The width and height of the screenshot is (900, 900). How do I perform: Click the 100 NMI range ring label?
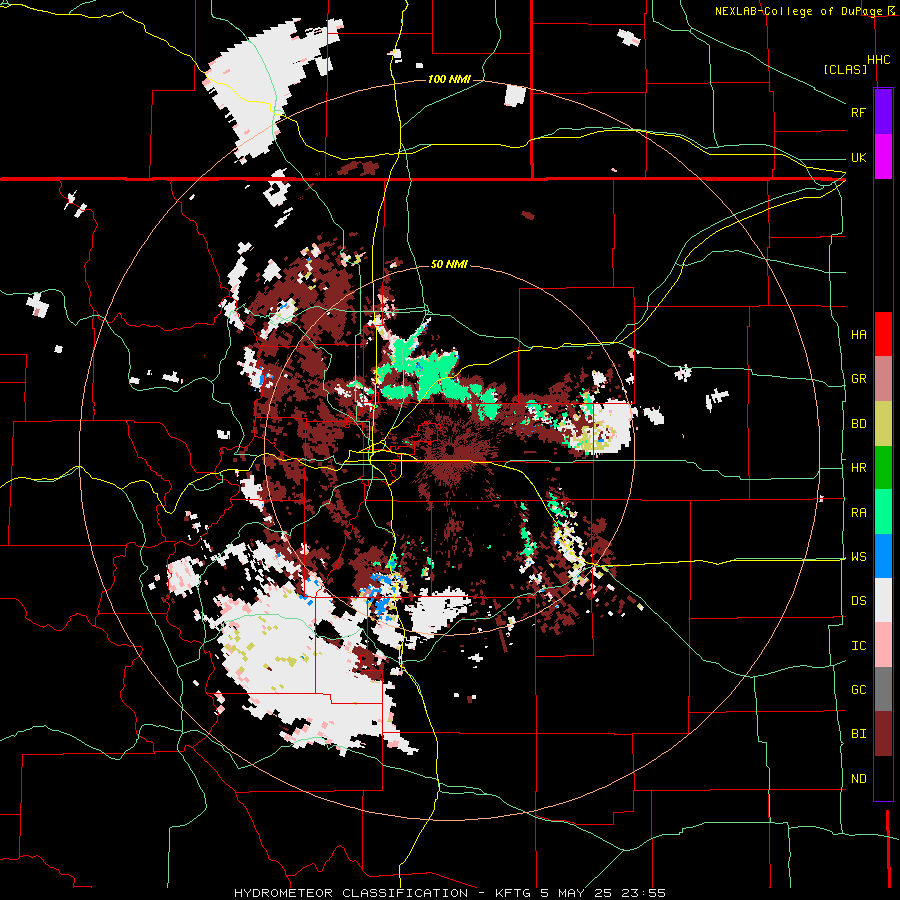coord(449,79)
